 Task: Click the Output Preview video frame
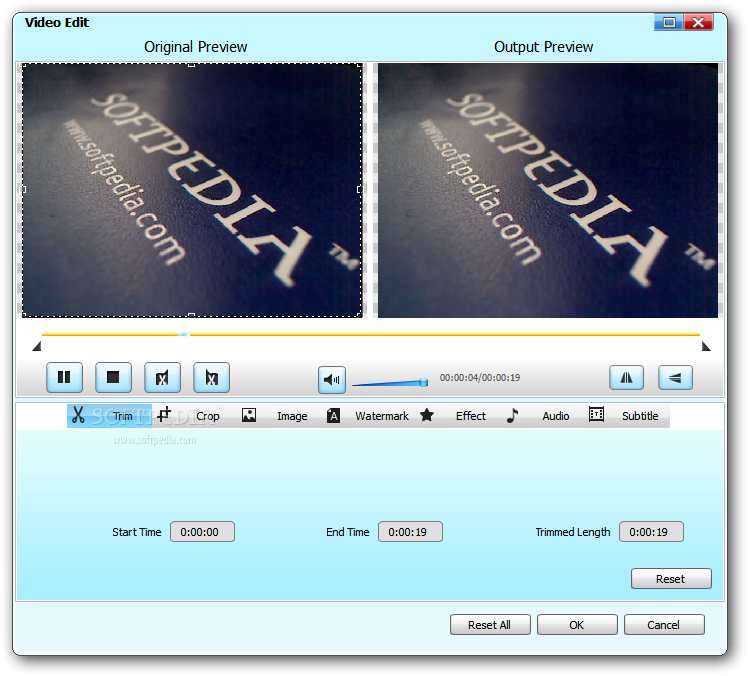pos(548,190)
